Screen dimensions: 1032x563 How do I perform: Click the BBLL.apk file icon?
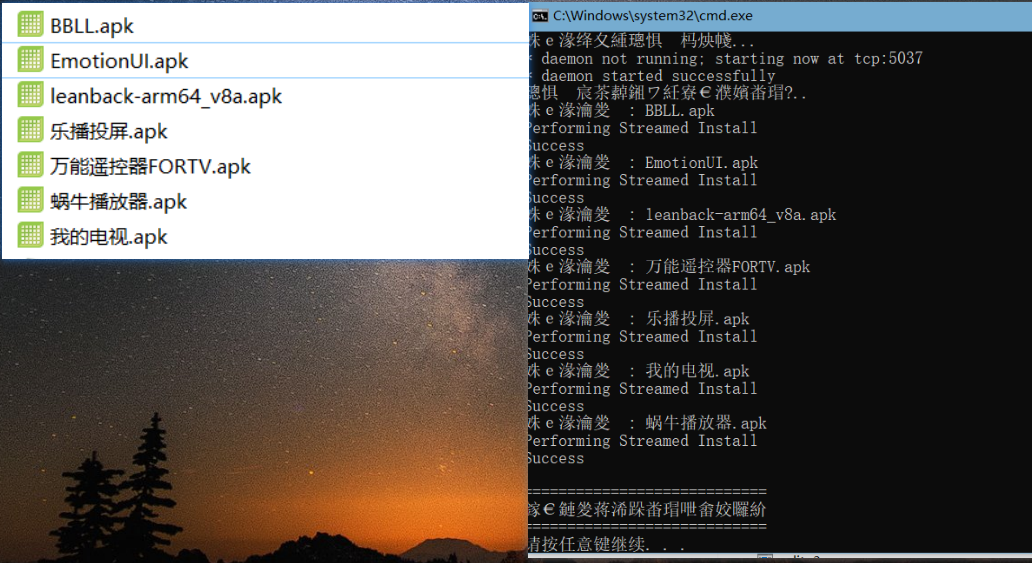[30, 24]
